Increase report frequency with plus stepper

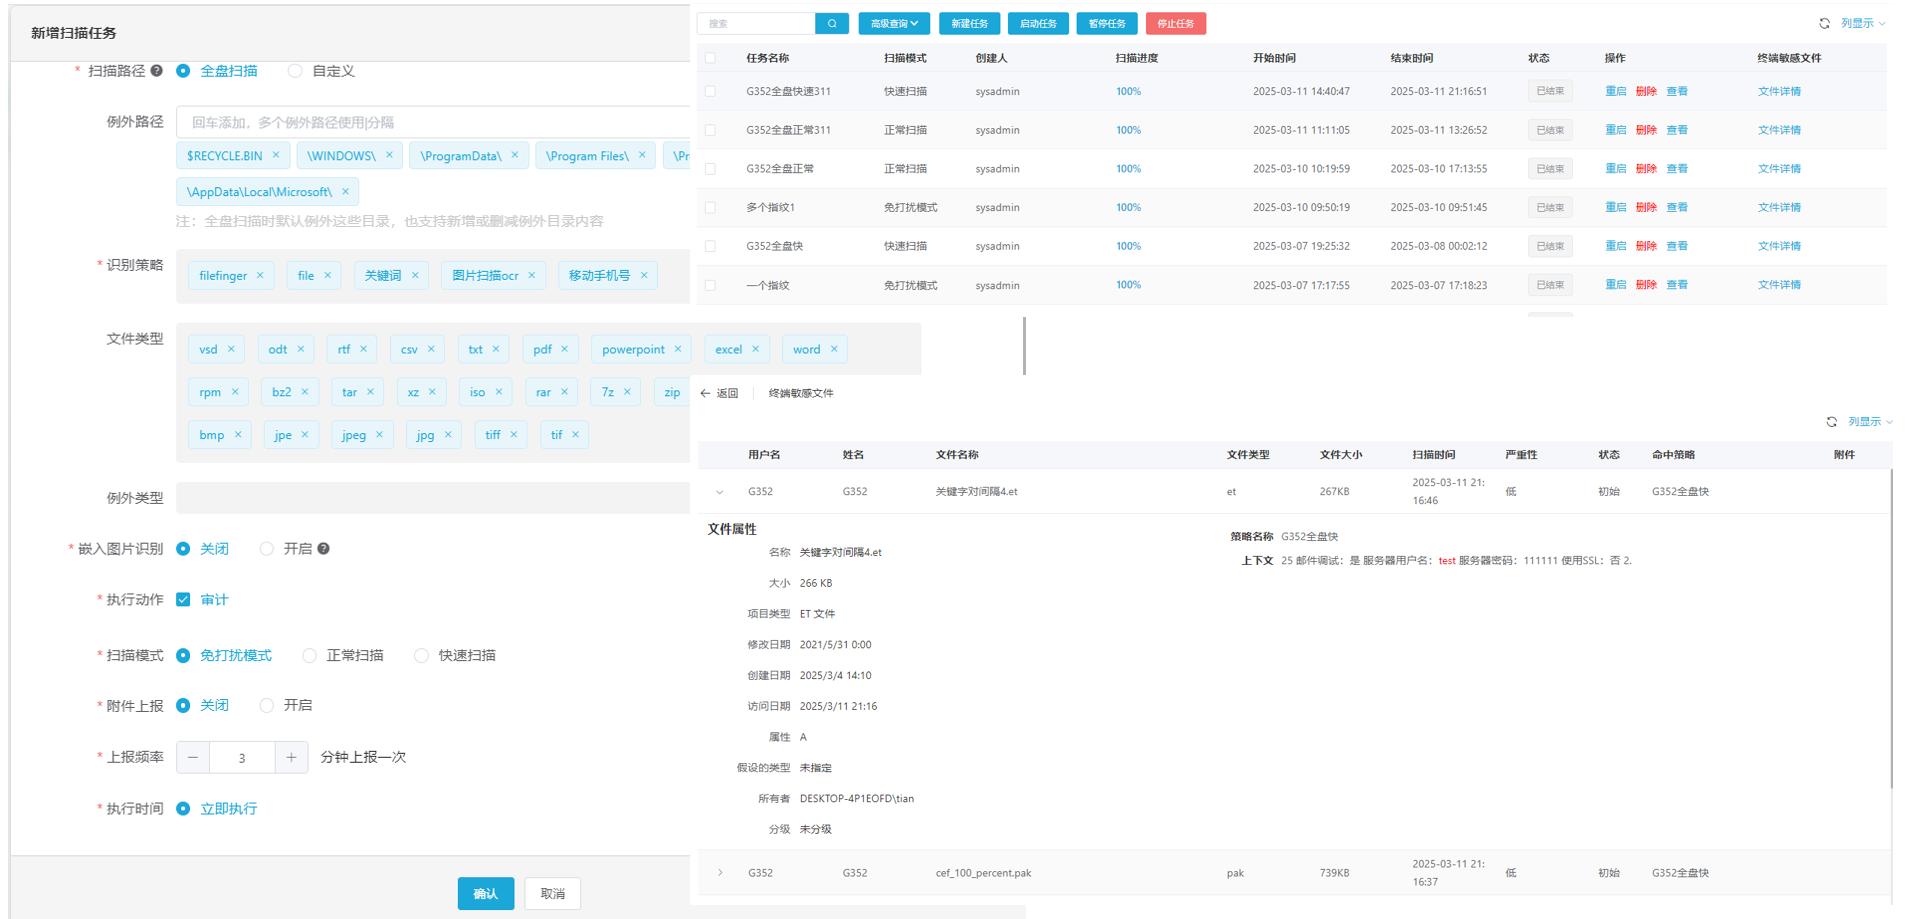click(x=291, y=758)
